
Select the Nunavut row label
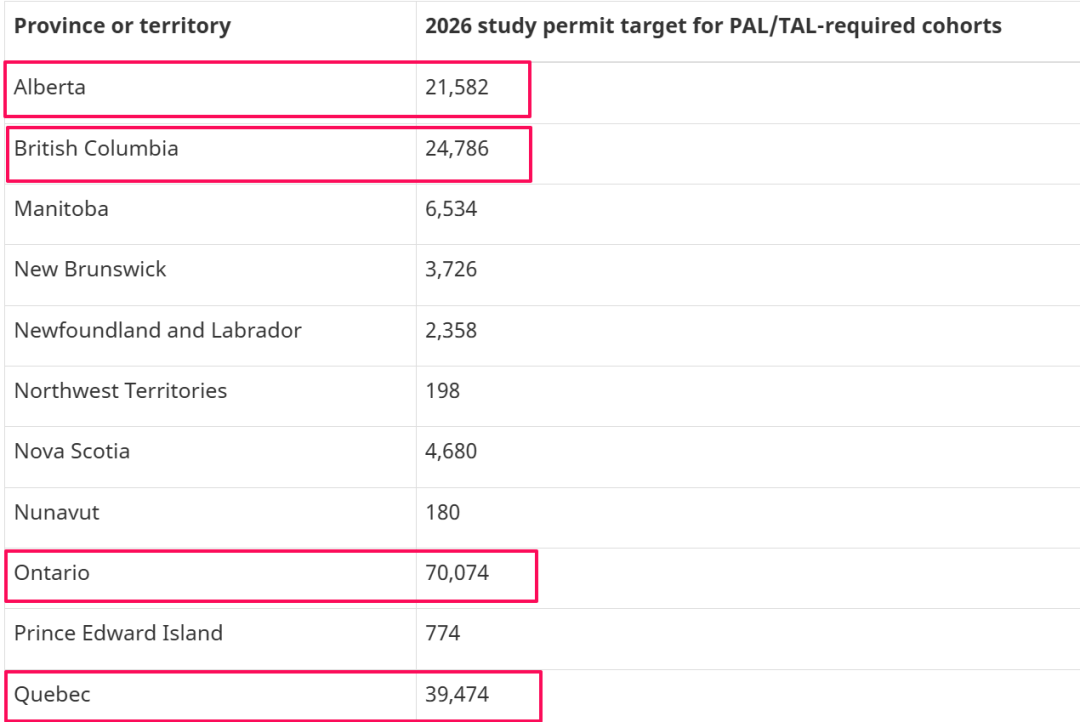pos(57,513)
